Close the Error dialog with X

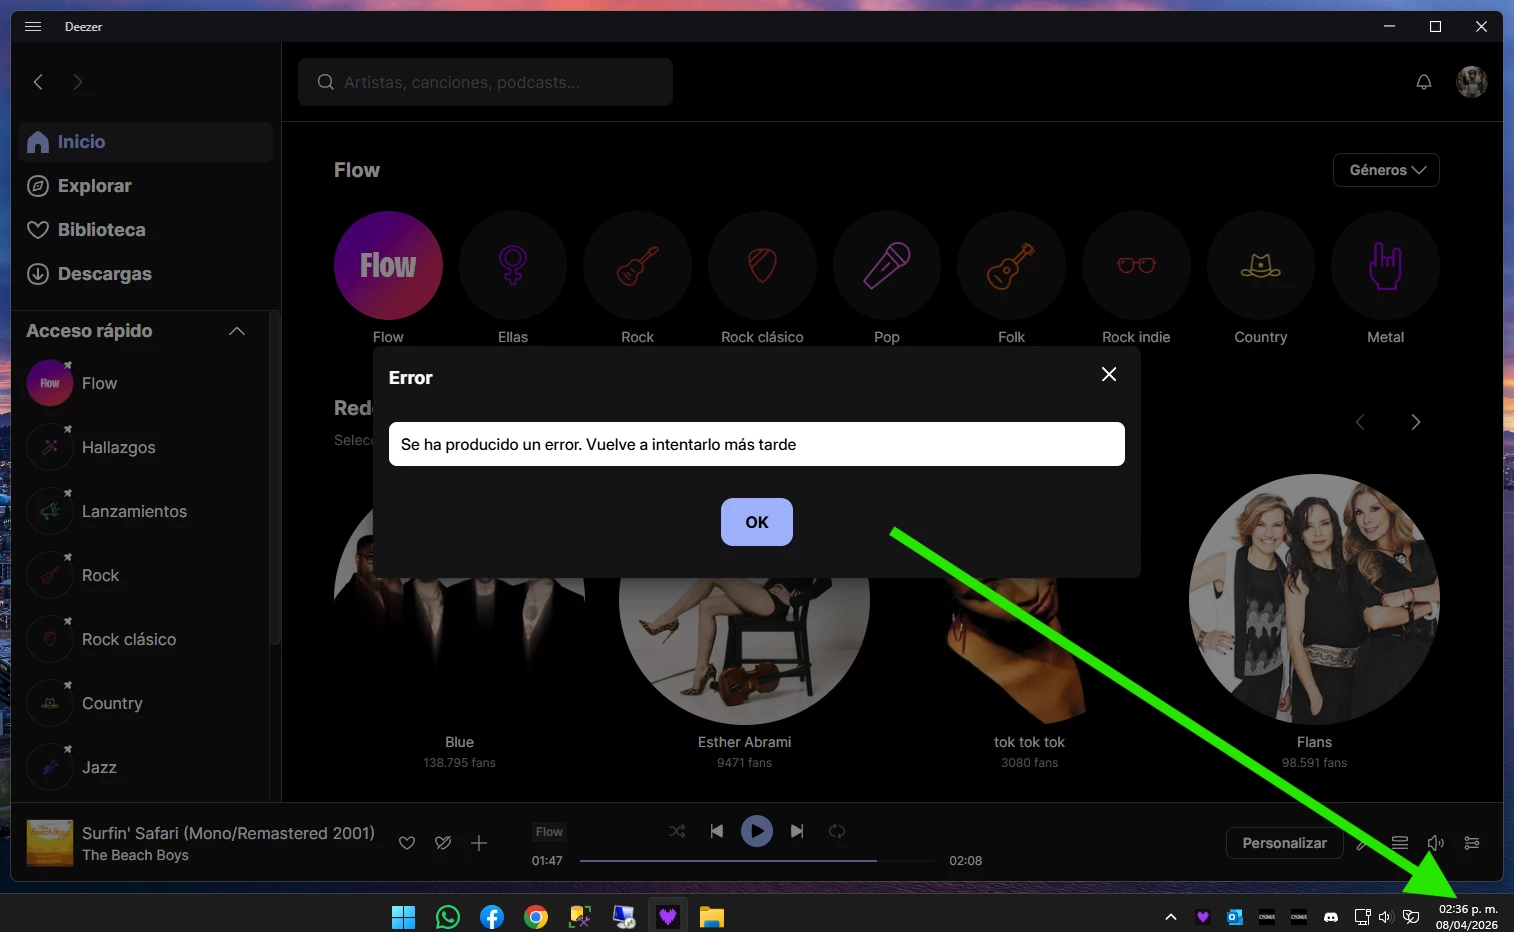point(1109,374)
